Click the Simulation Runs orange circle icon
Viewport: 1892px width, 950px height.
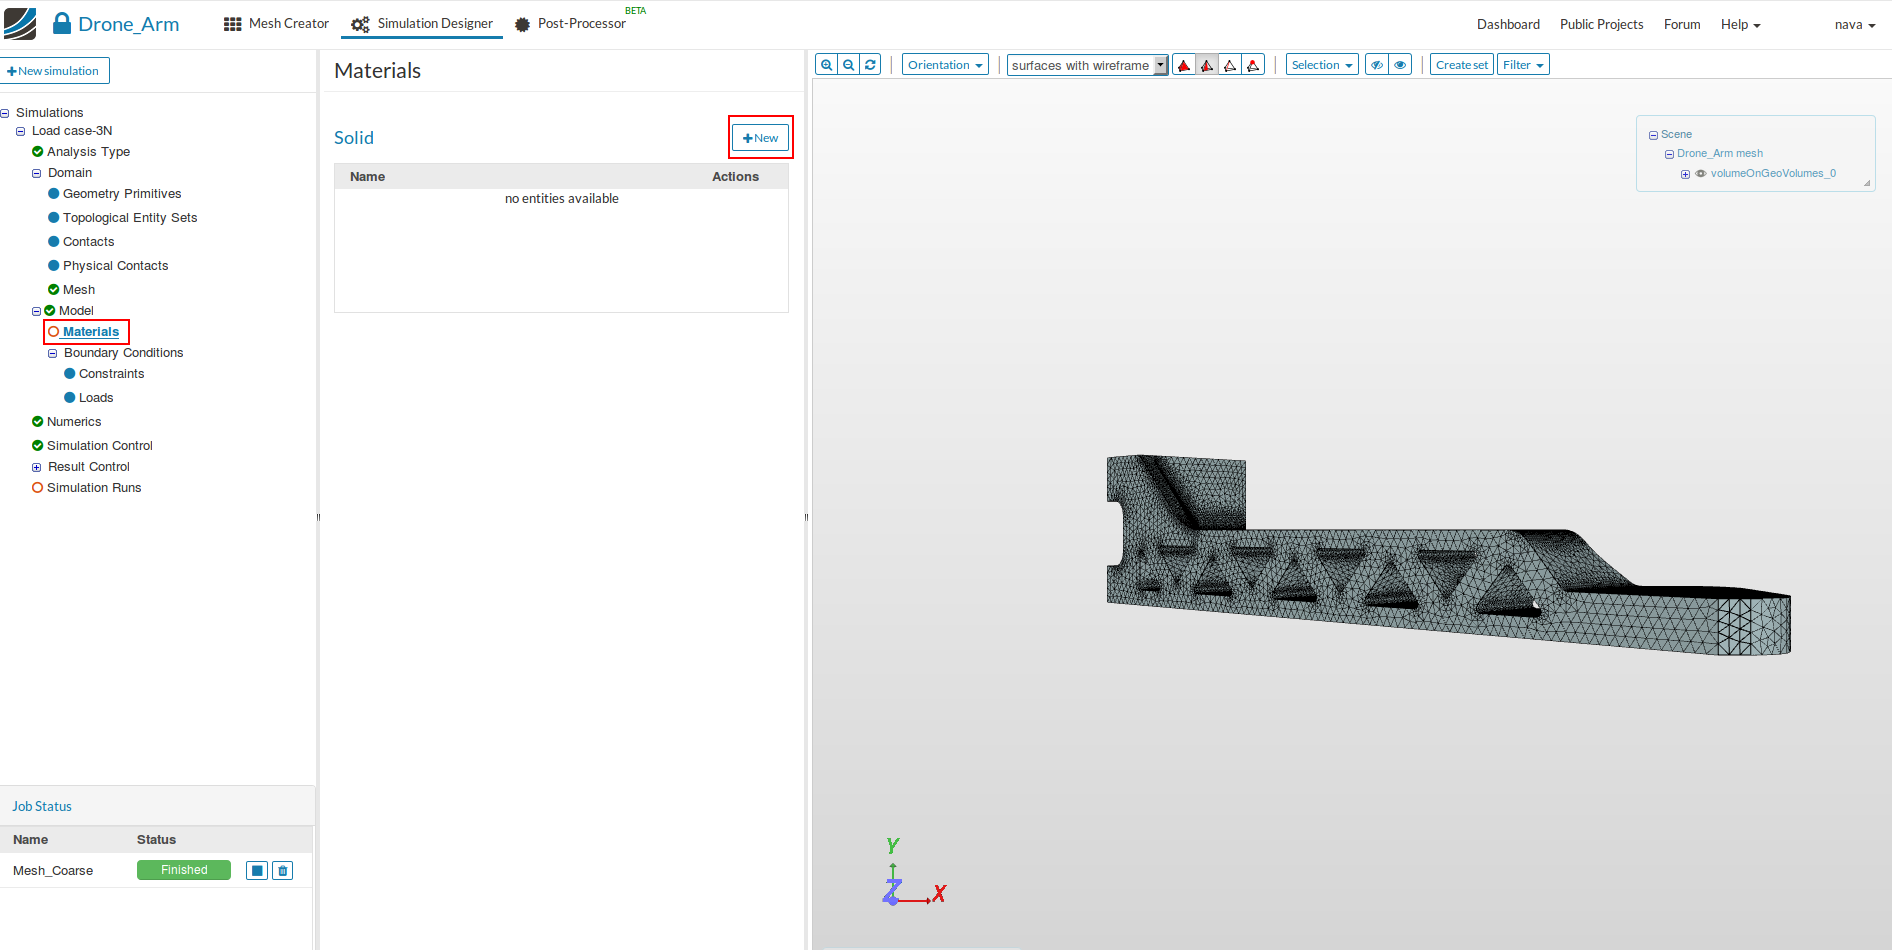click(x=38, y=488)
